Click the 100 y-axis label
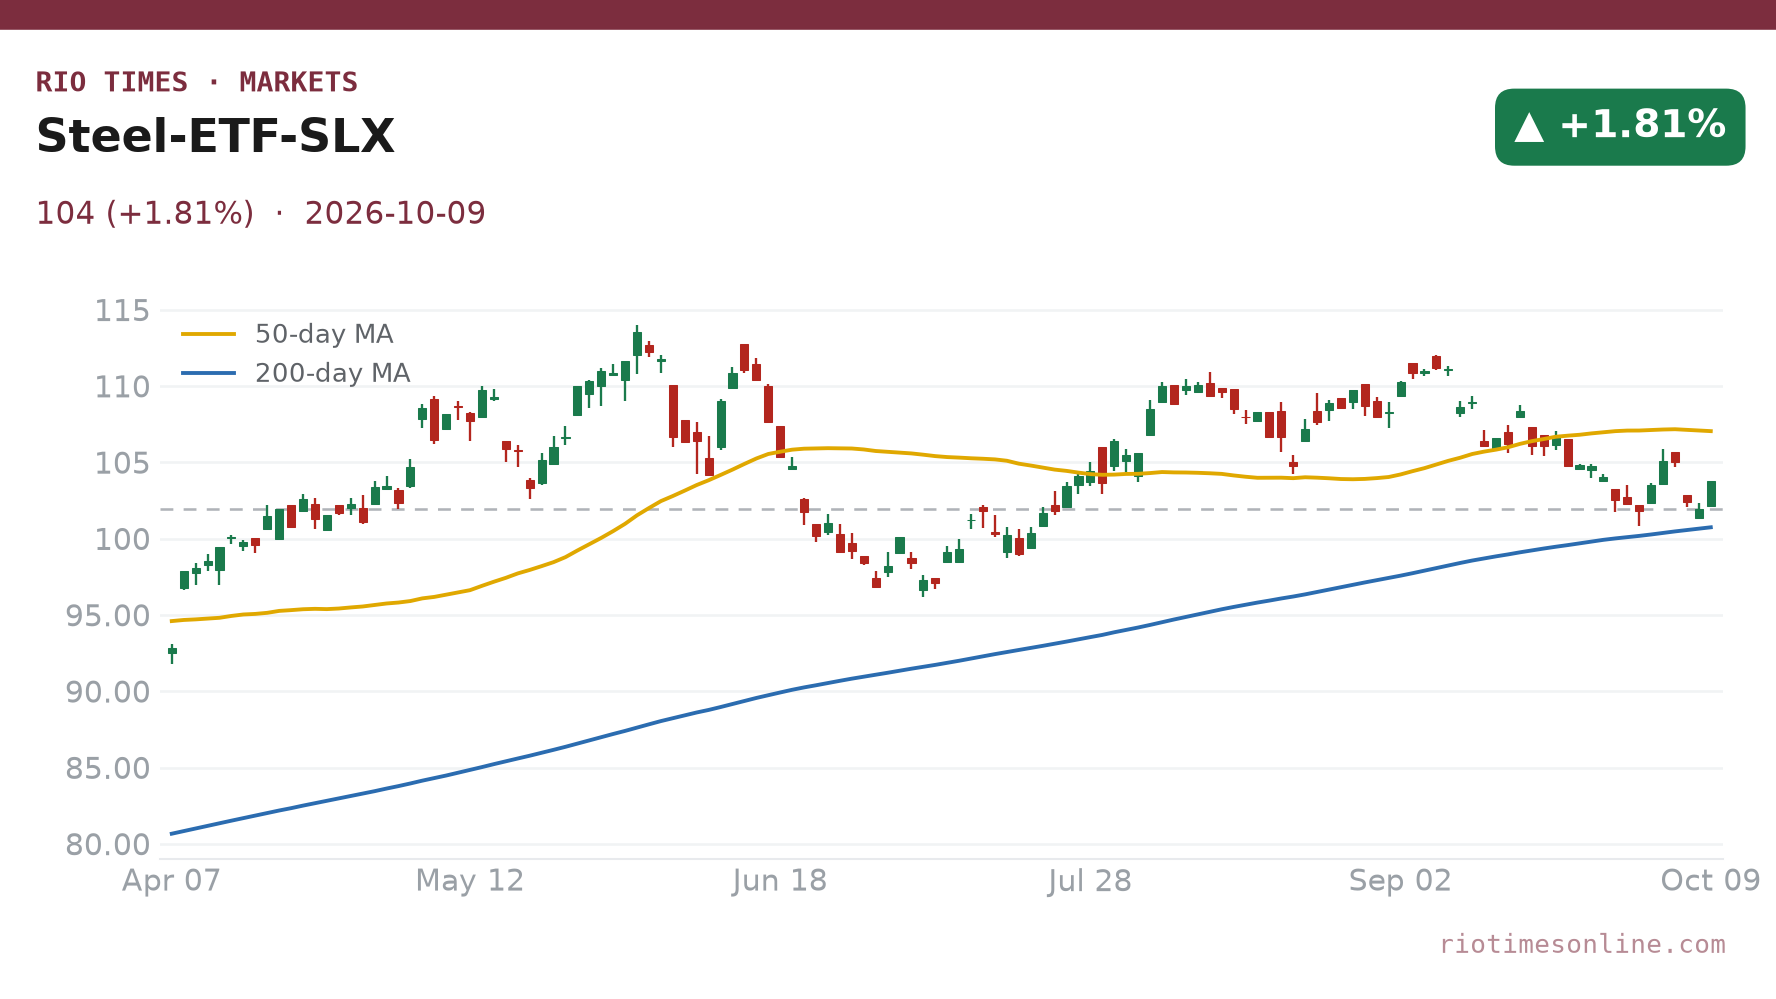Image resolution: width=1776 pixels, height=999 pixels. tap(122, 539)
